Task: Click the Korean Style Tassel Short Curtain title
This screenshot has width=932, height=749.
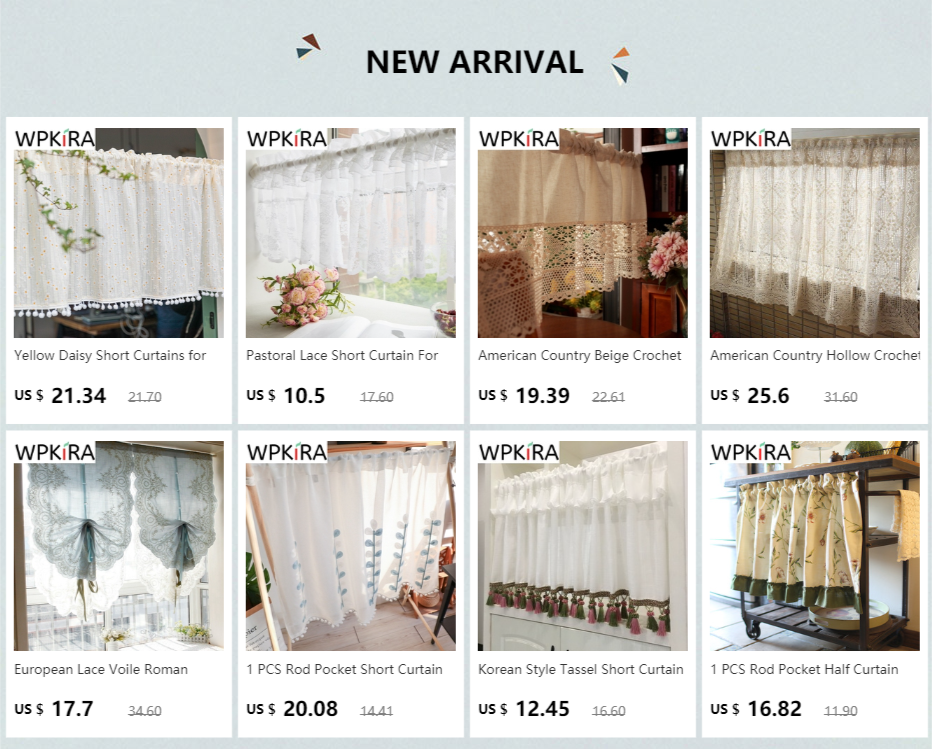Action: 581,669
